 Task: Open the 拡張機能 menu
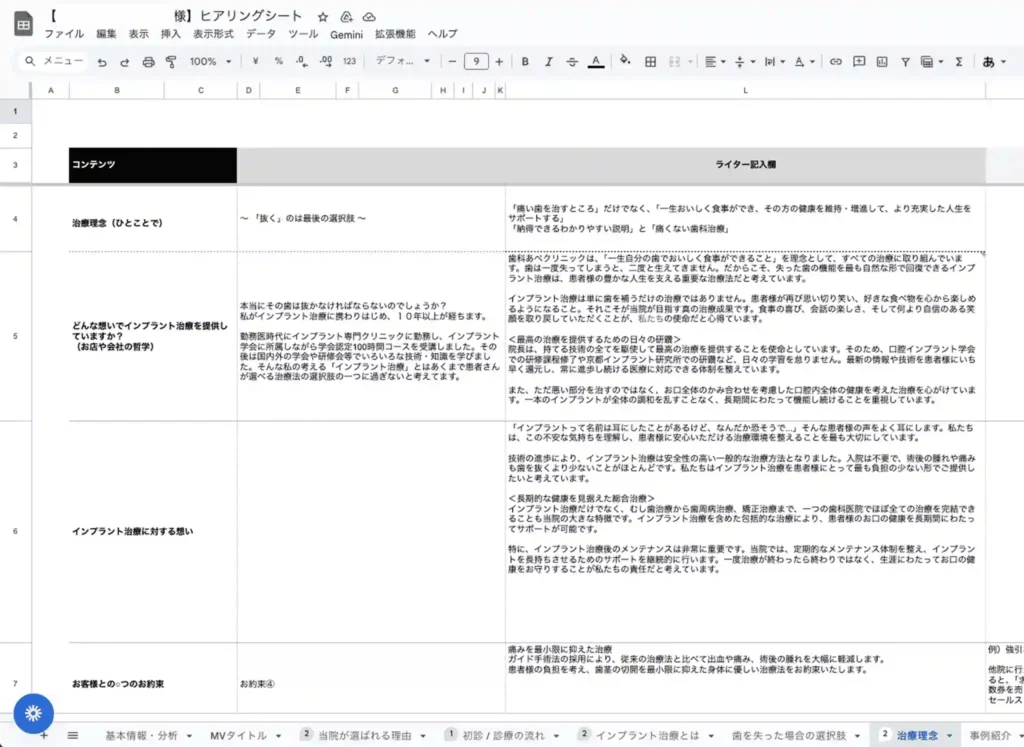point(395,34)
